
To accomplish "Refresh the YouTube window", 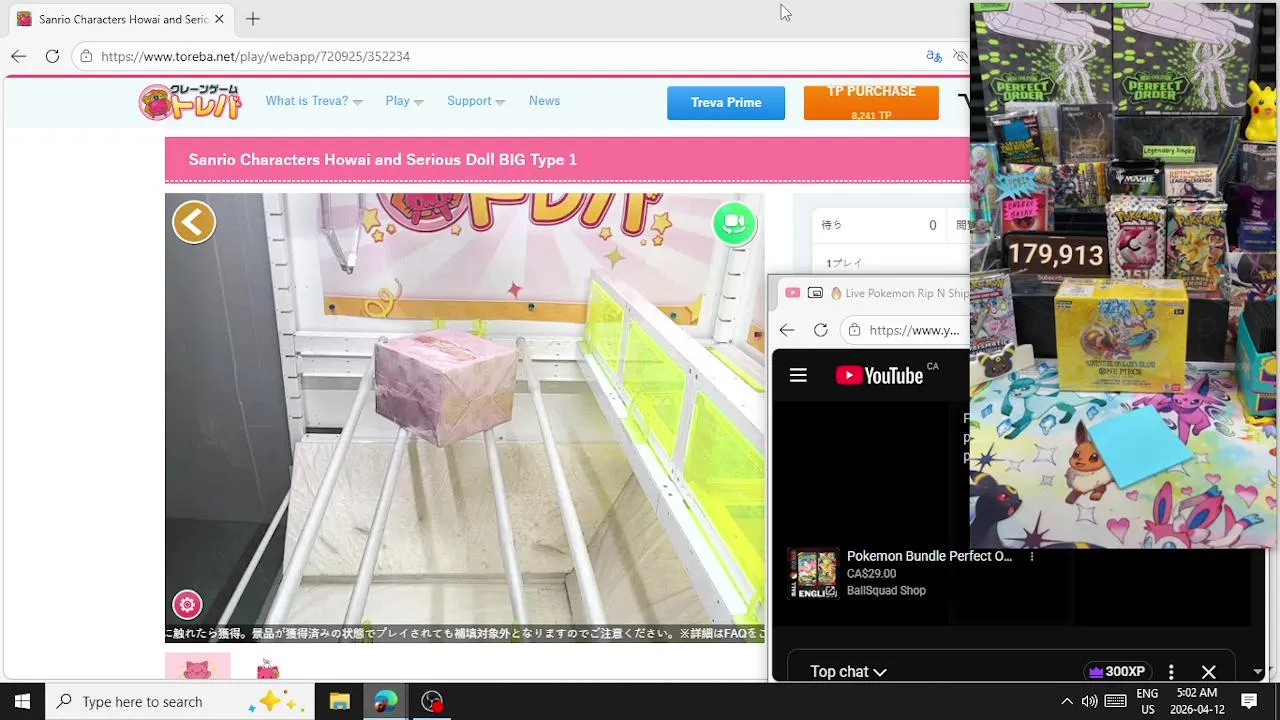I will point(820,330).
